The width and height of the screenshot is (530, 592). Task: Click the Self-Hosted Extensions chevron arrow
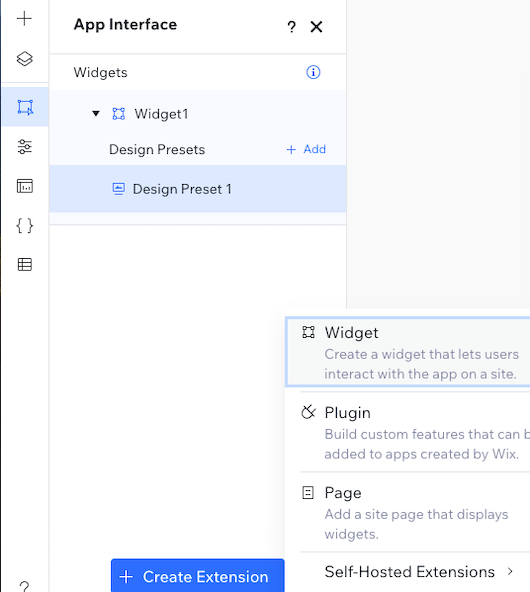pyautogui.click(x=510, y=572)
